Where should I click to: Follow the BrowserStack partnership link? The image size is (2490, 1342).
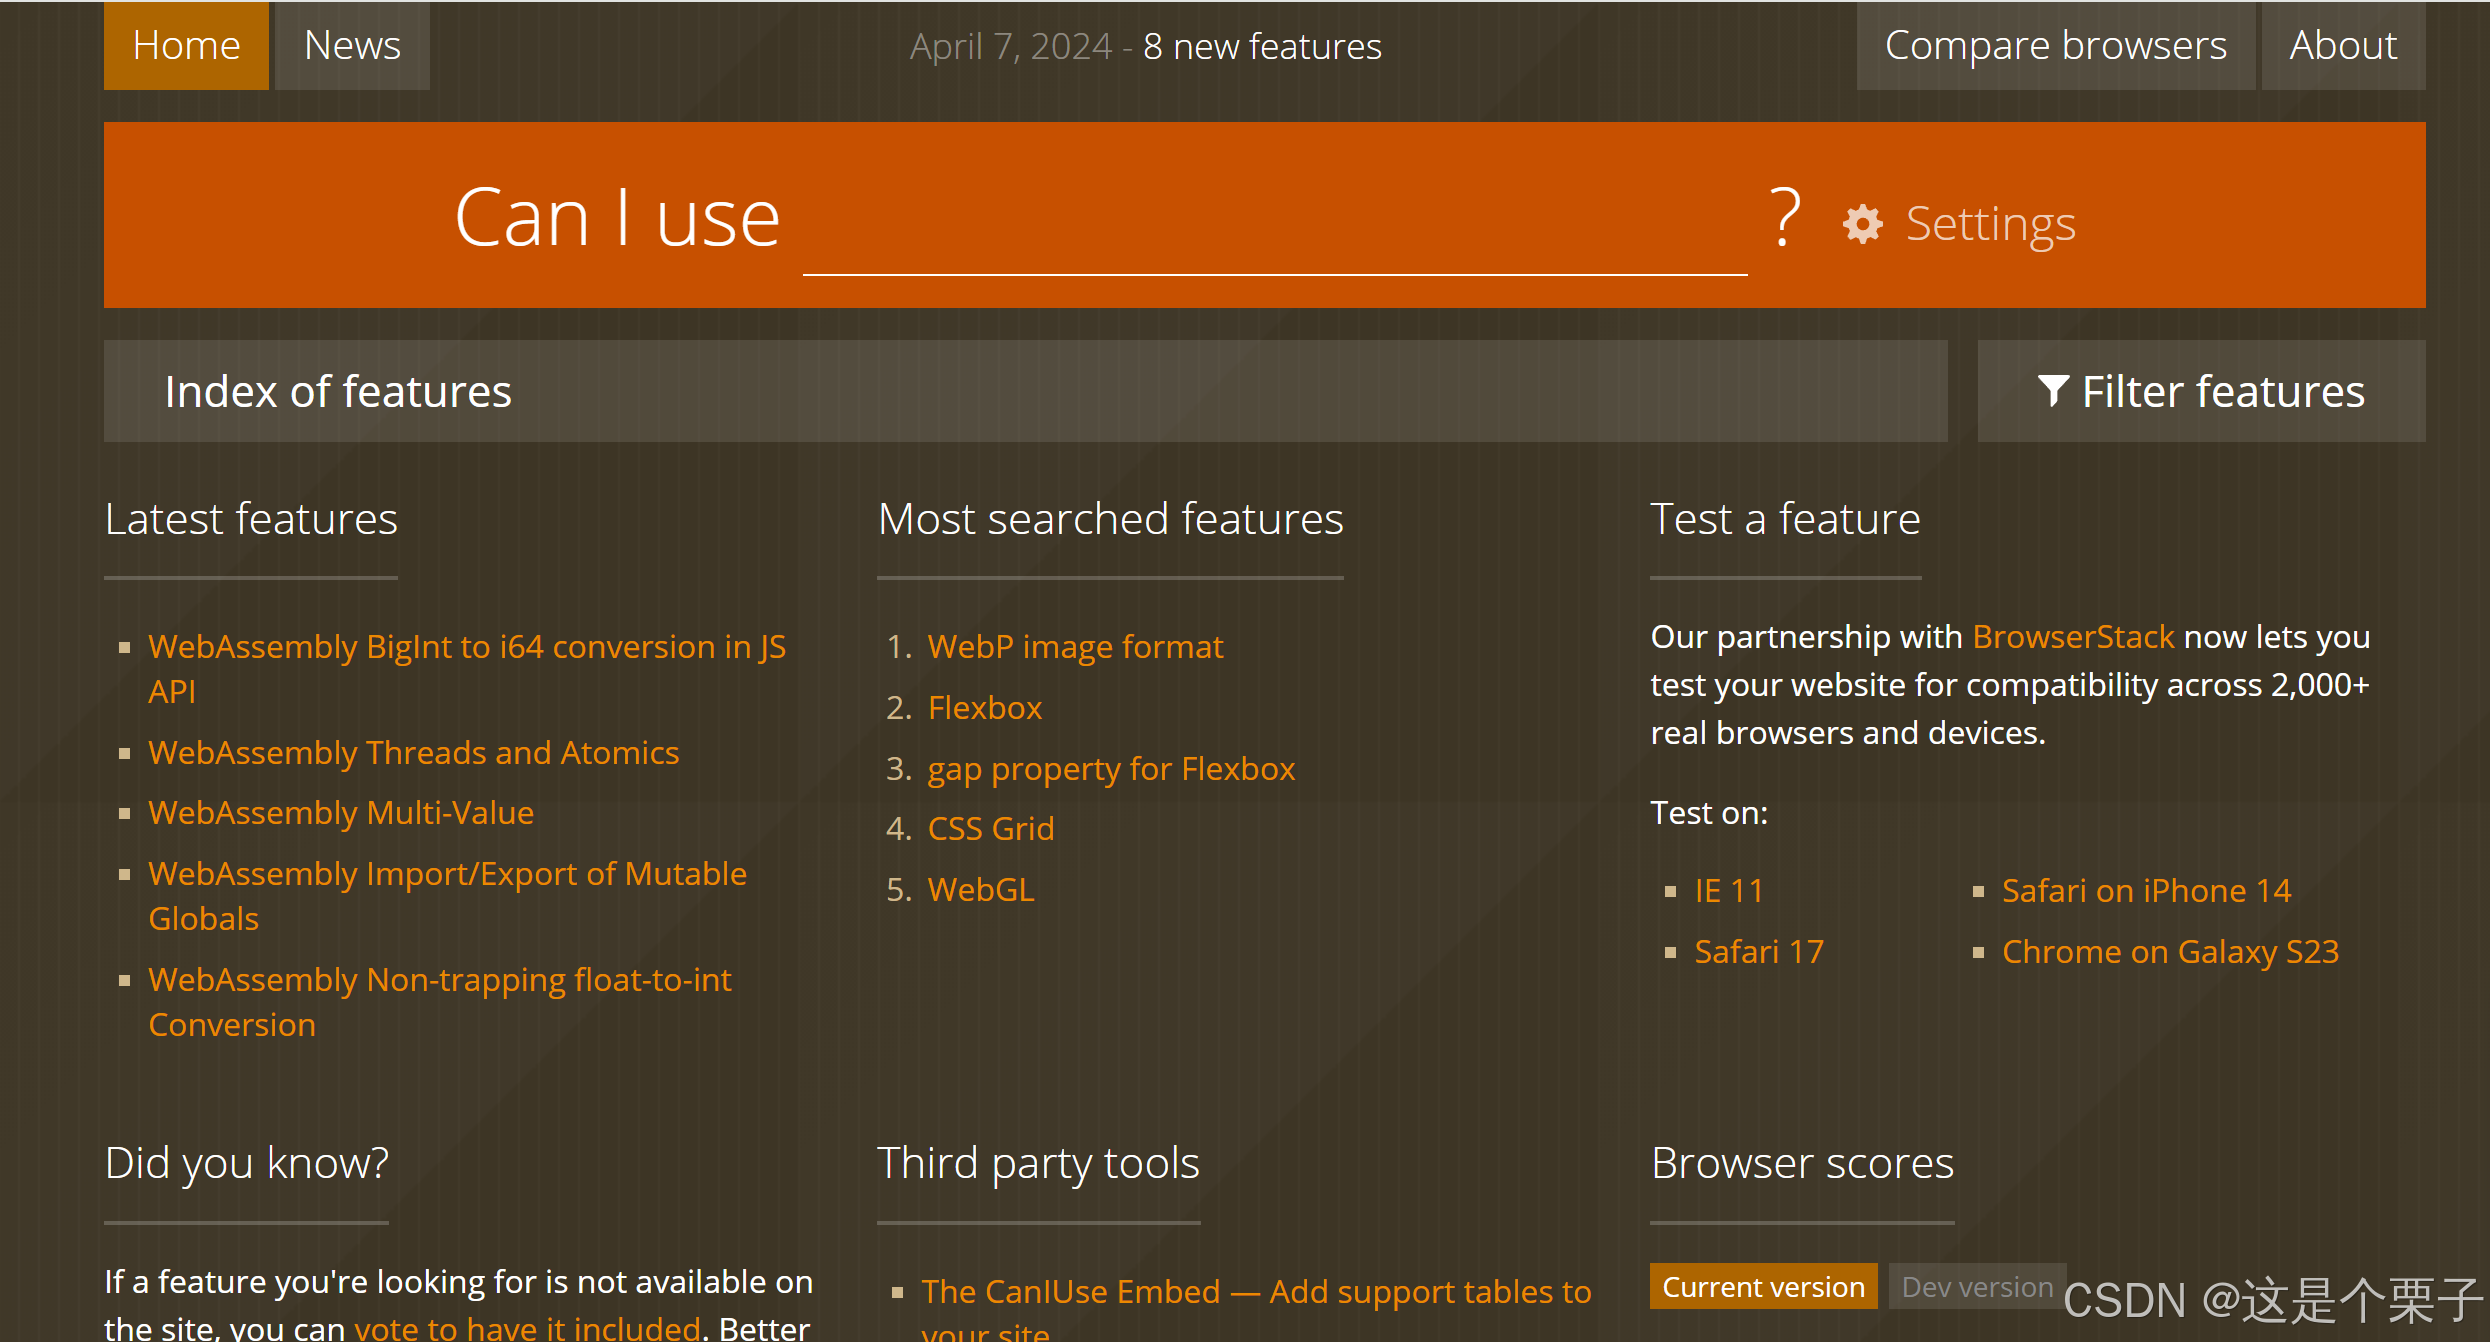tap(2073, 637)
